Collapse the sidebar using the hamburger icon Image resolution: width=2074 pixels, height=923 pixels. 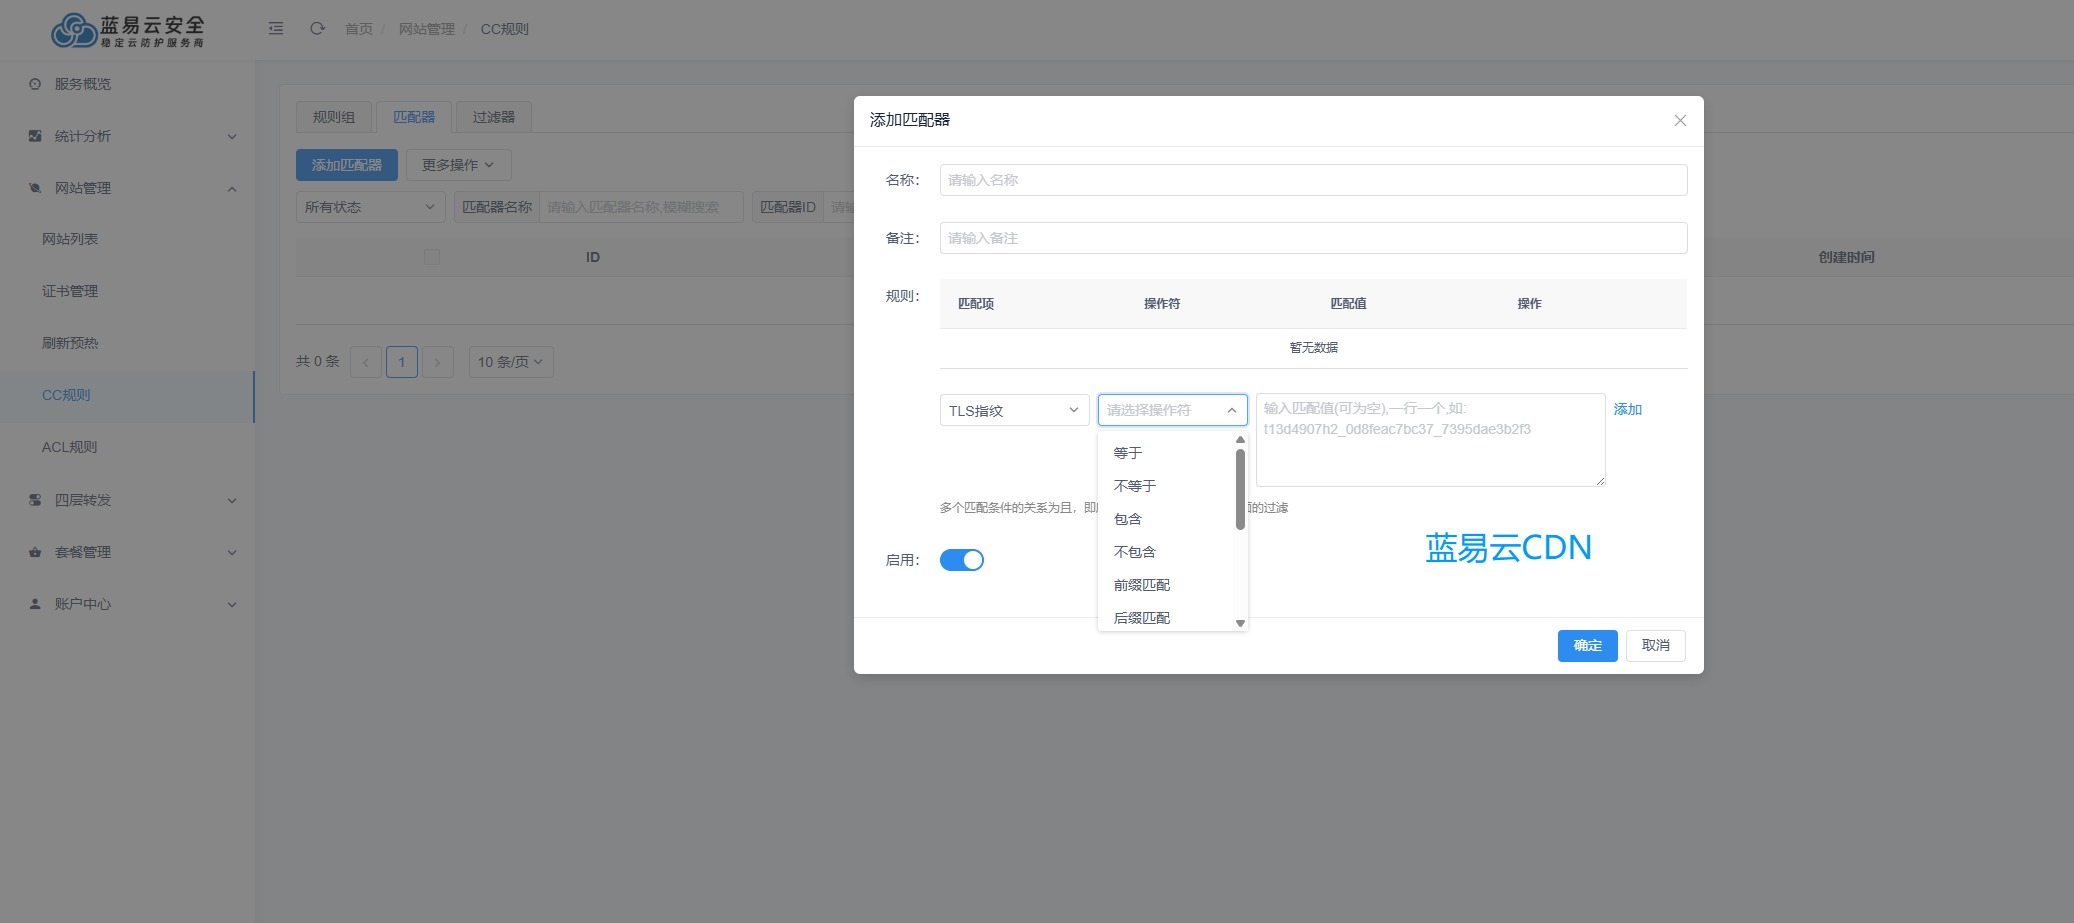click(x=277, y=29)
